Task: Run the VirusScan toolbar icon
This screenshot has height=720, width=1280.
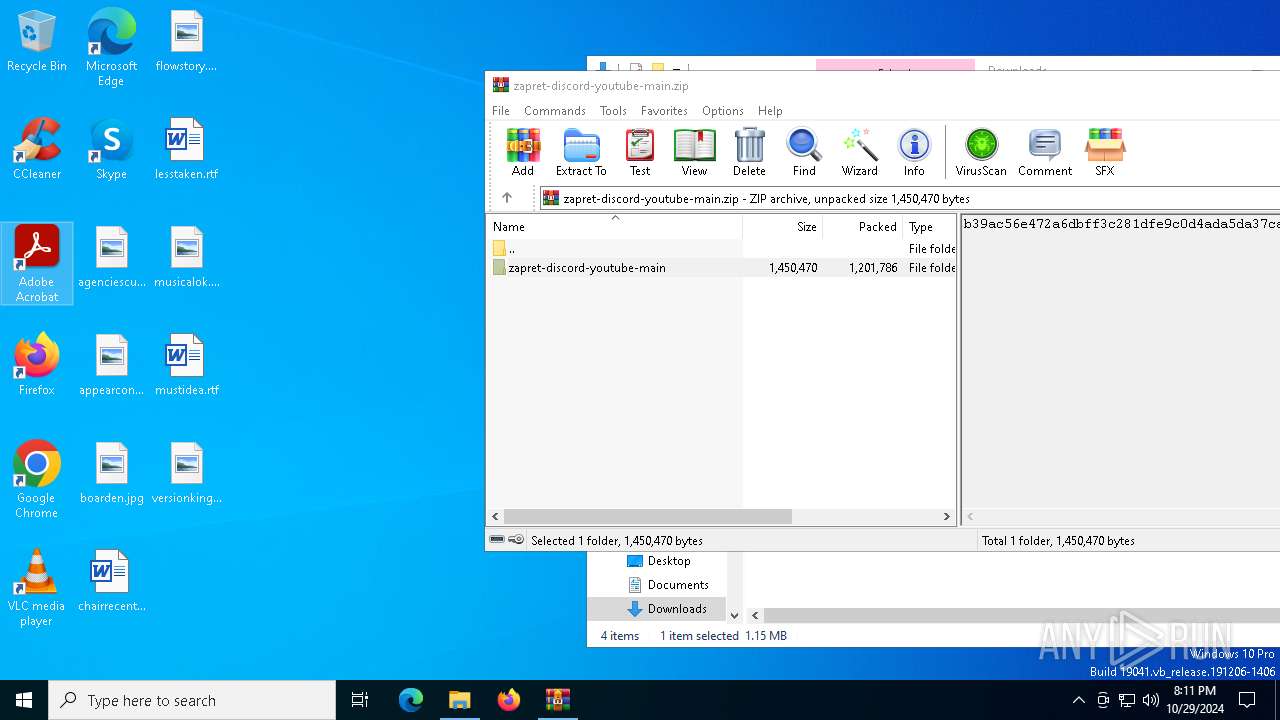Action: (x=981, y=152)
